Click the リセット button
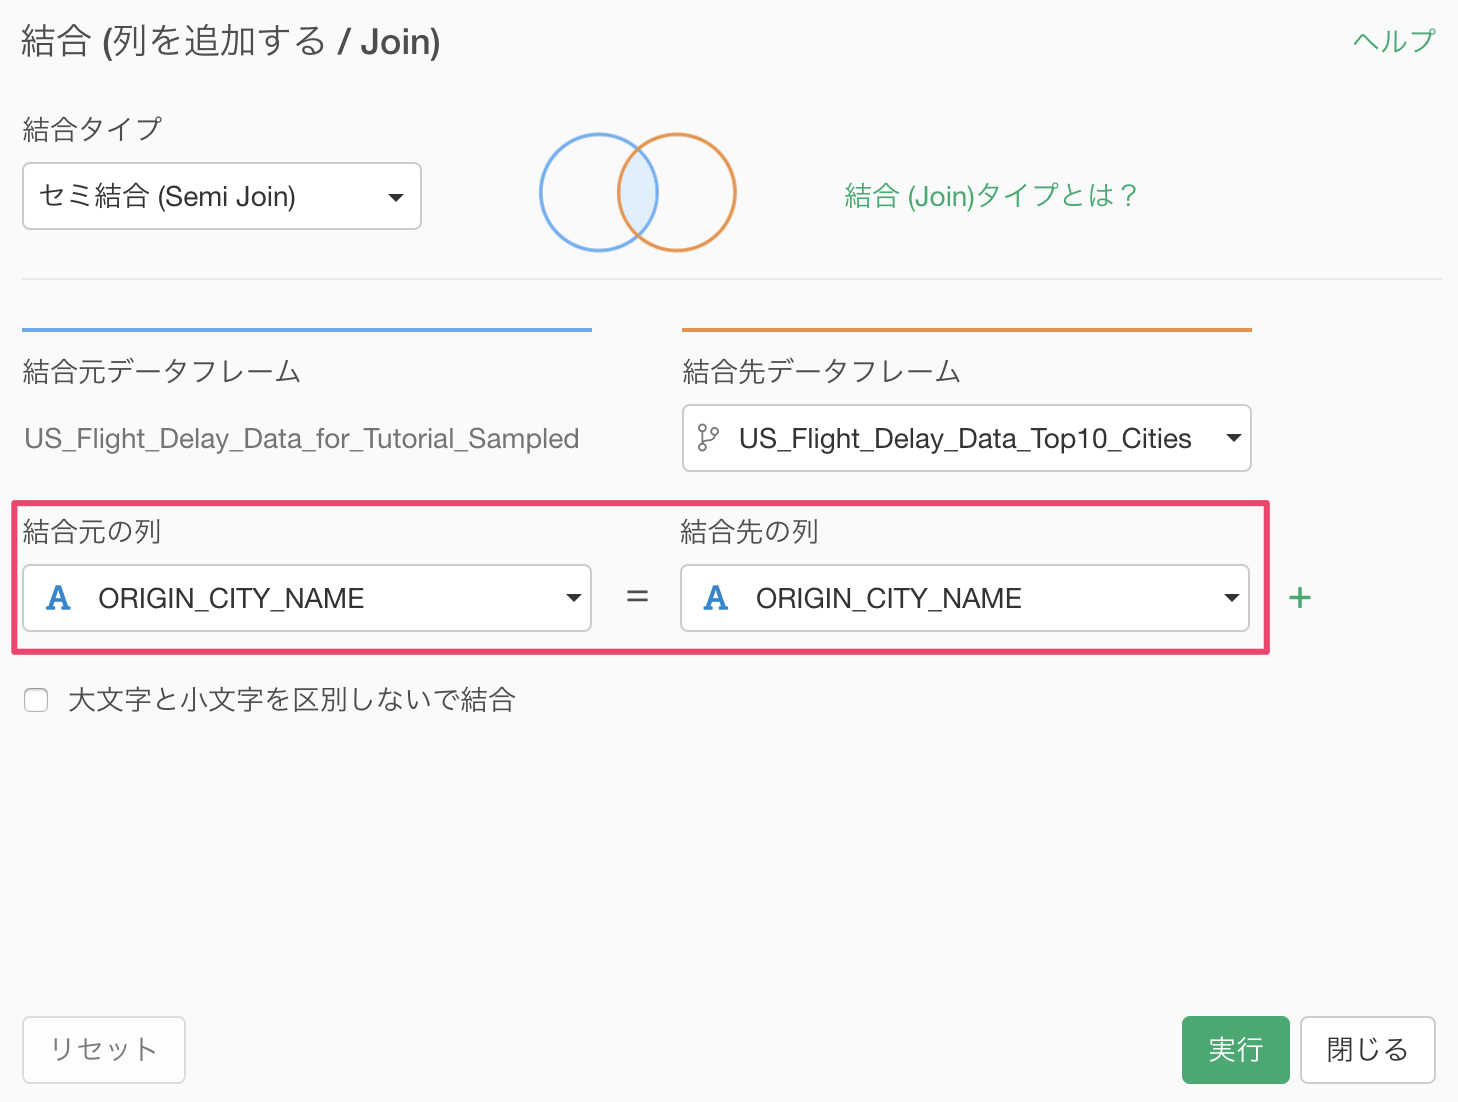The width and height of the screenshot is (1458, 1102). 104,1050
